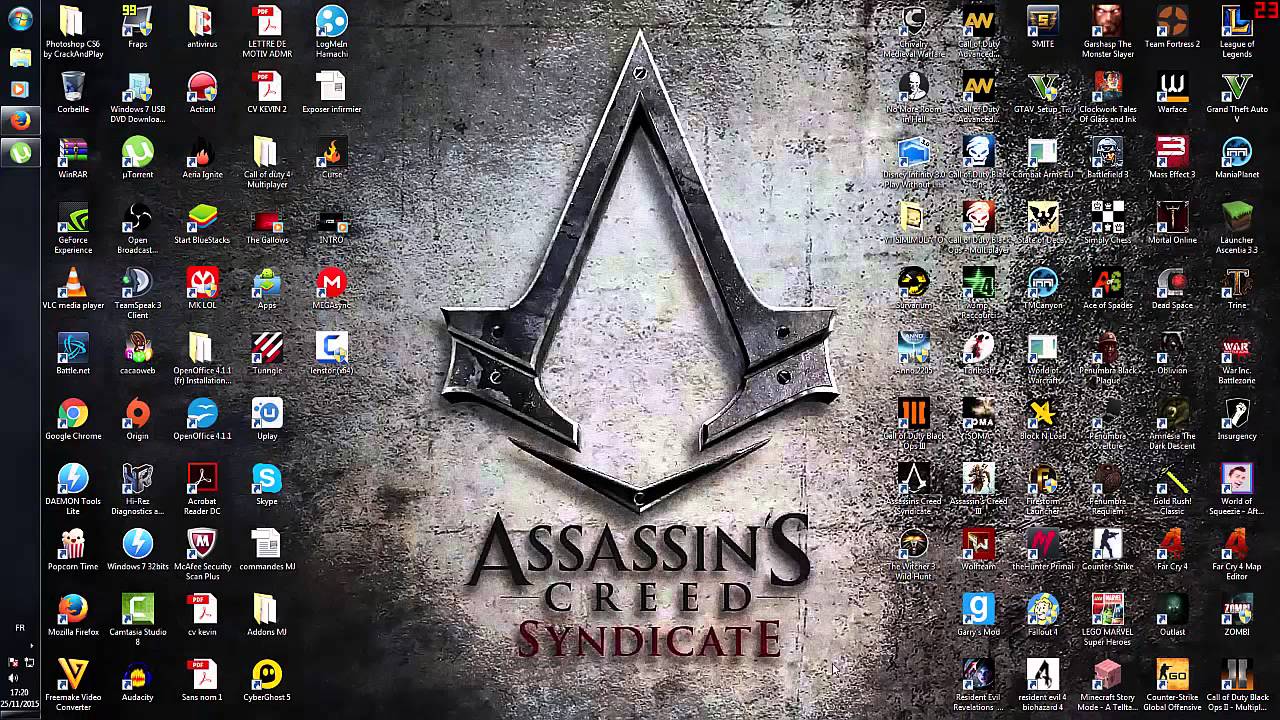Image resolution: width=1280 pixels, height=720 pixels.
Task: Open ManiaPlanet shortcut
Action: pos(1237,158)
